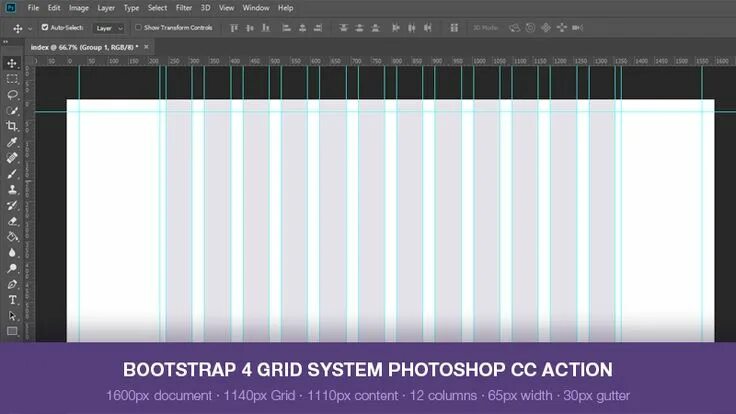Open the Auto-Select Layer dropdown
This screenshot has height=414, width=736.
[x=109, y=28]
